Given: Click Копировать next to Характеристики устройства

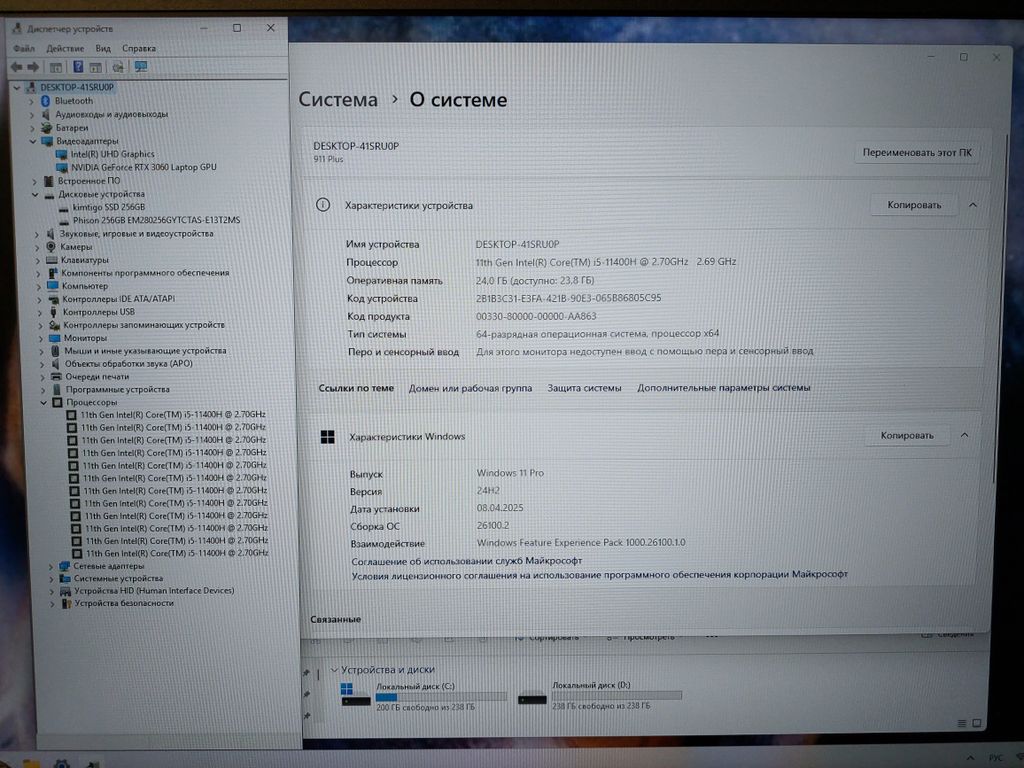Looking at the screenshot, I should 914,205.
